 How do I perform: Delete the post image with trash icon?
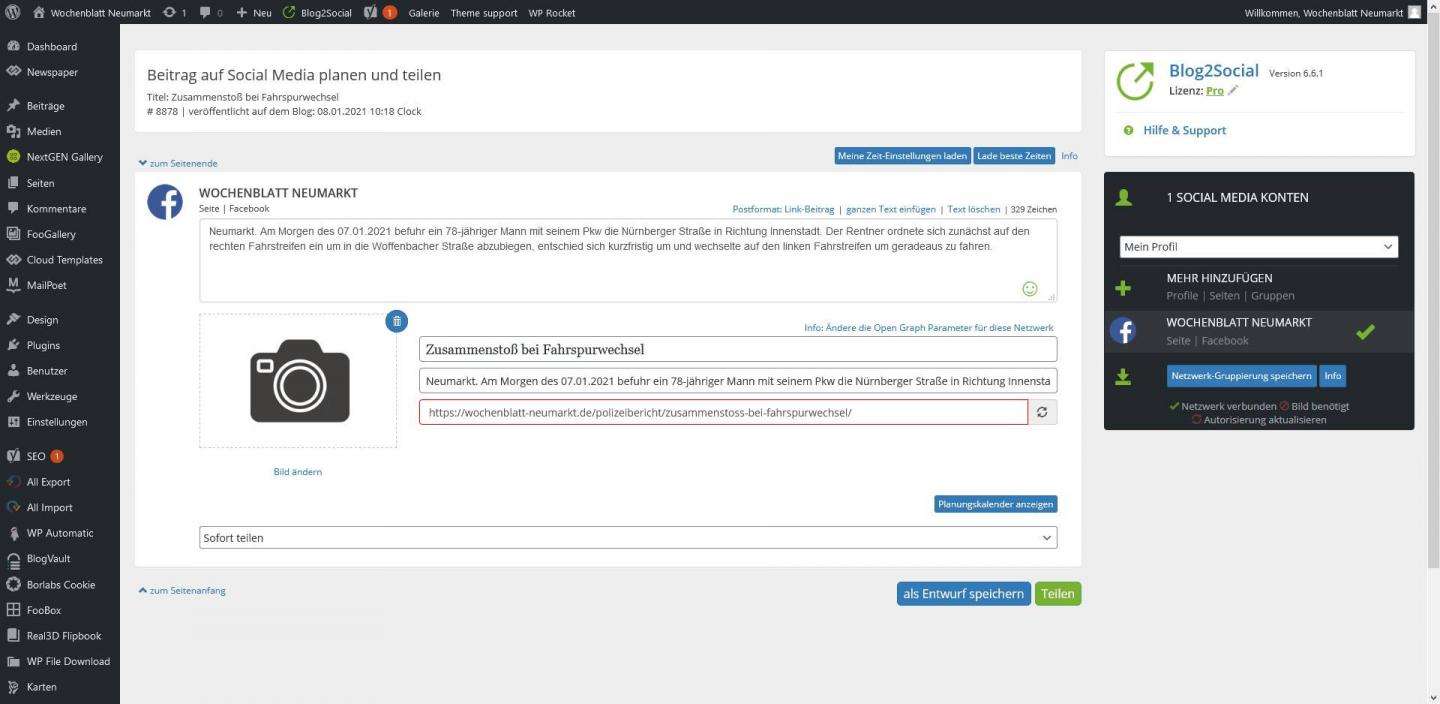point(397,321)
